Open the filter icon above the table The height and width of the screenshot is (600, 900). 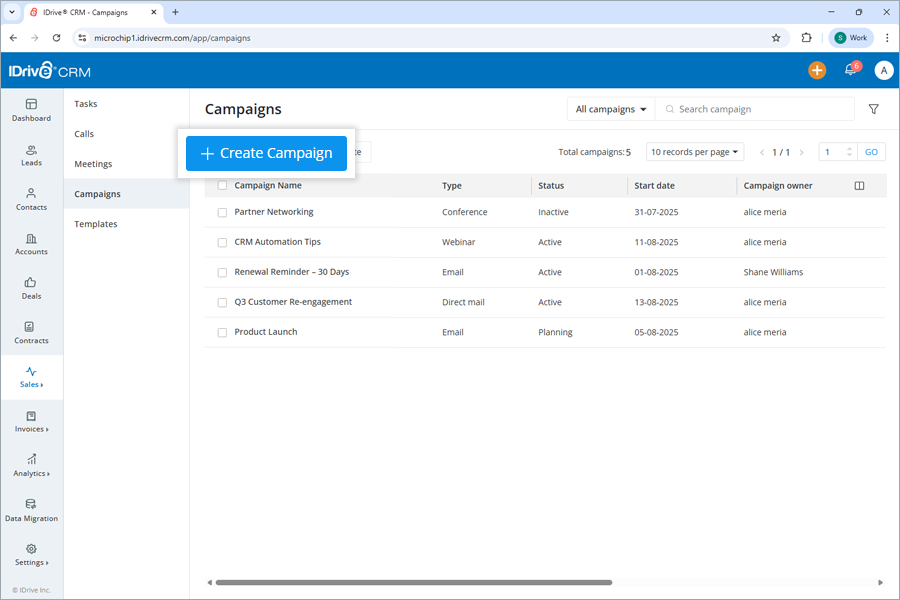[873, 108]
